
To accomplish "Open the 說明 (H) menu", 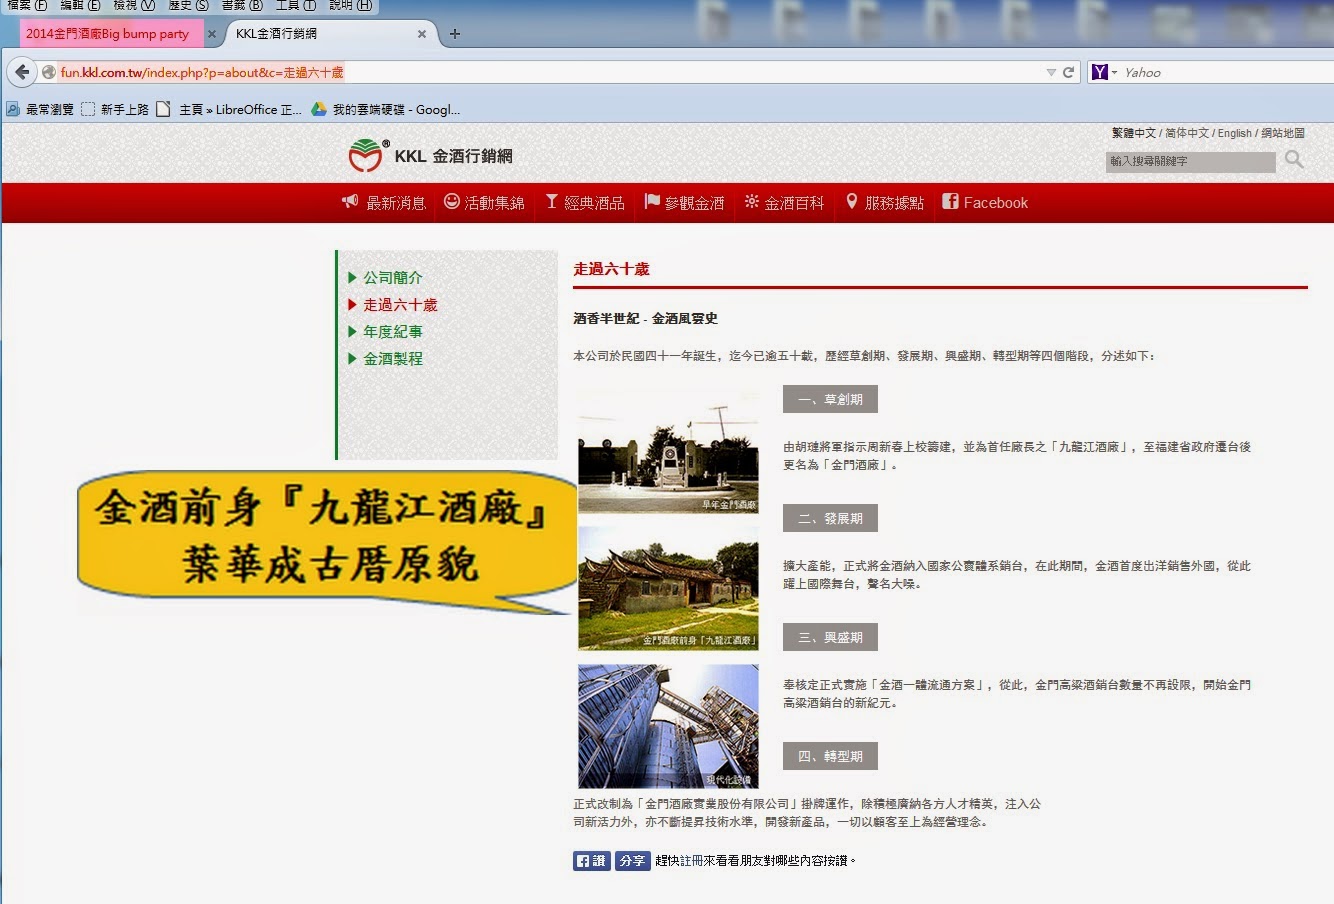I will (x=350, y=5).
